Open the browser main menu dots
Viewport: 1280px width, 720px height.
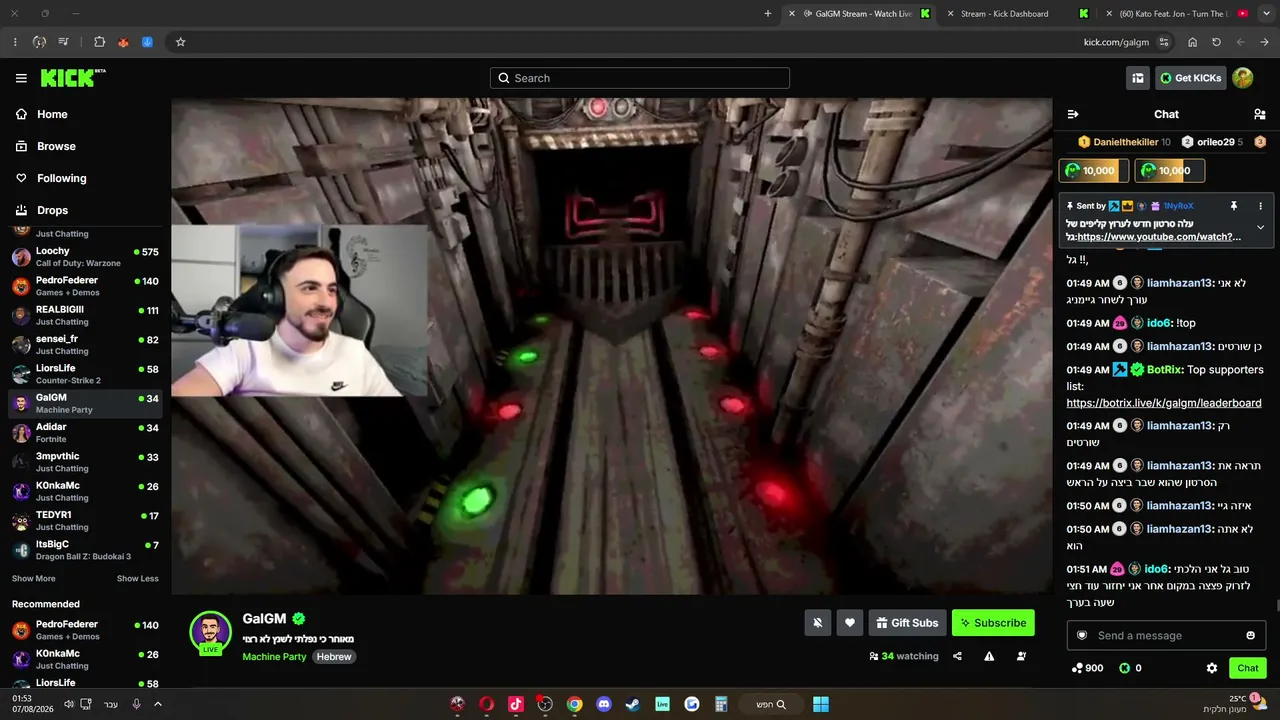(x=15, y=42)
